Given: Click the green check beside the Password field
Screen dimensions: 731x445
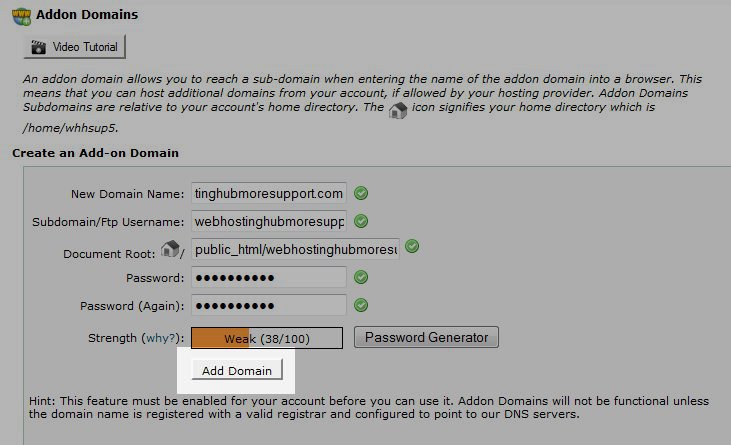Looking at the screenshot, I should [361, 277].
